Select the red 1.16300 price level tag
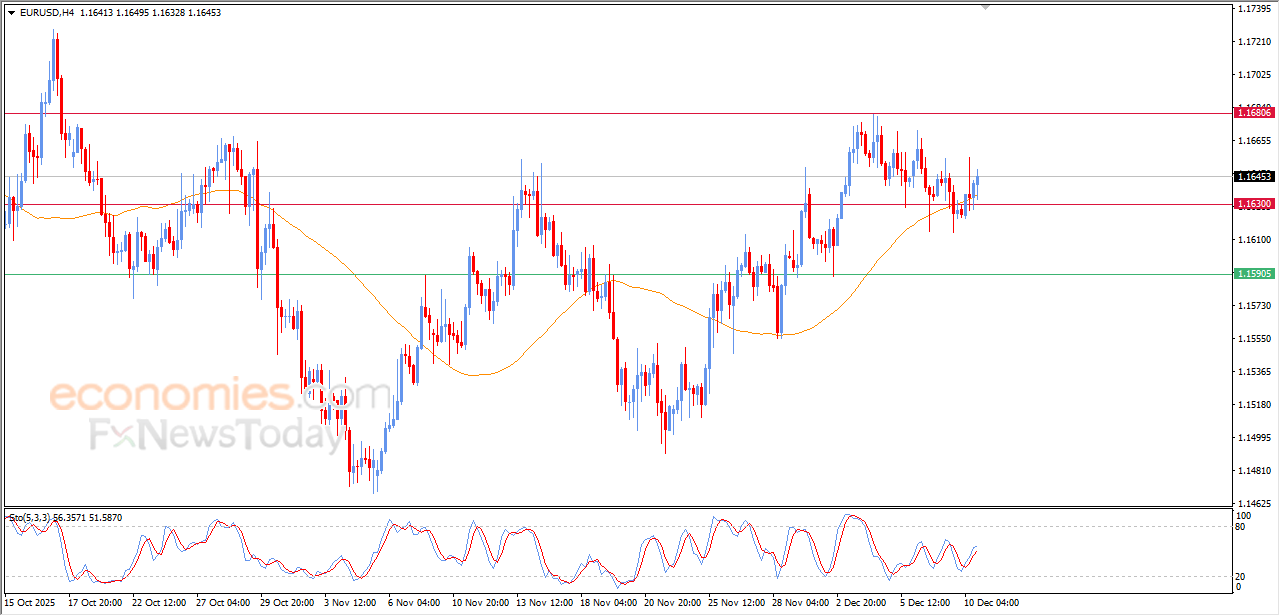This screenshot has width=1280, height=616. point(1254,204)
